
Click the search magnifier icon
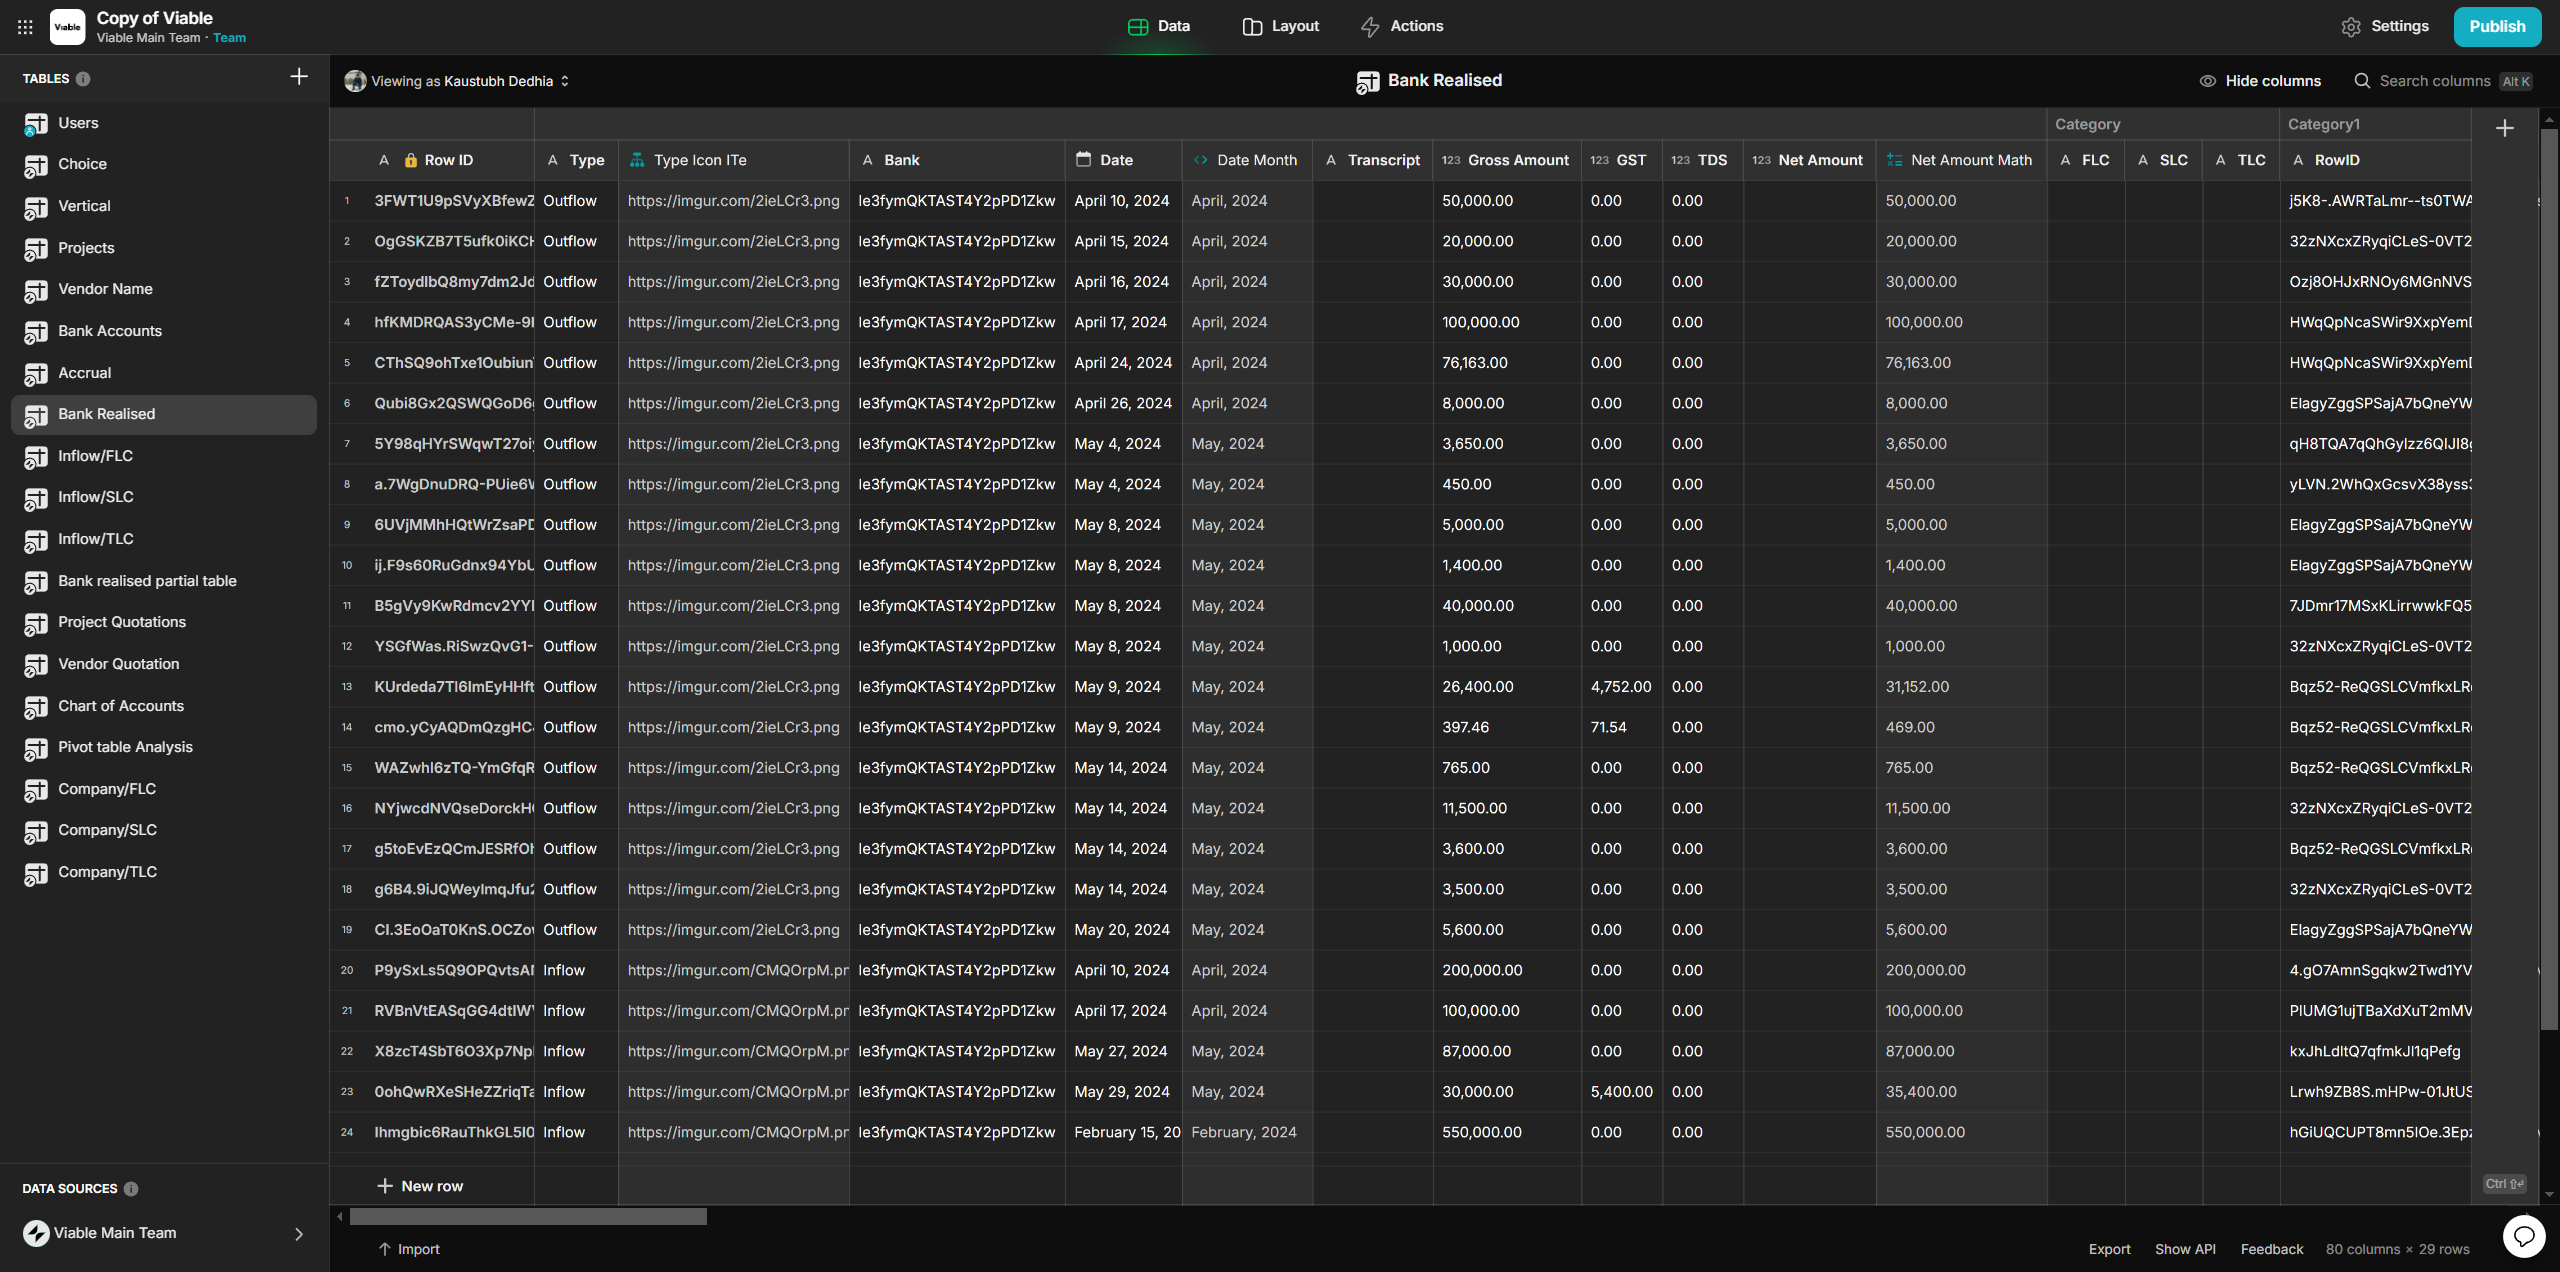pyautogui.click(x=2362, y=81)
